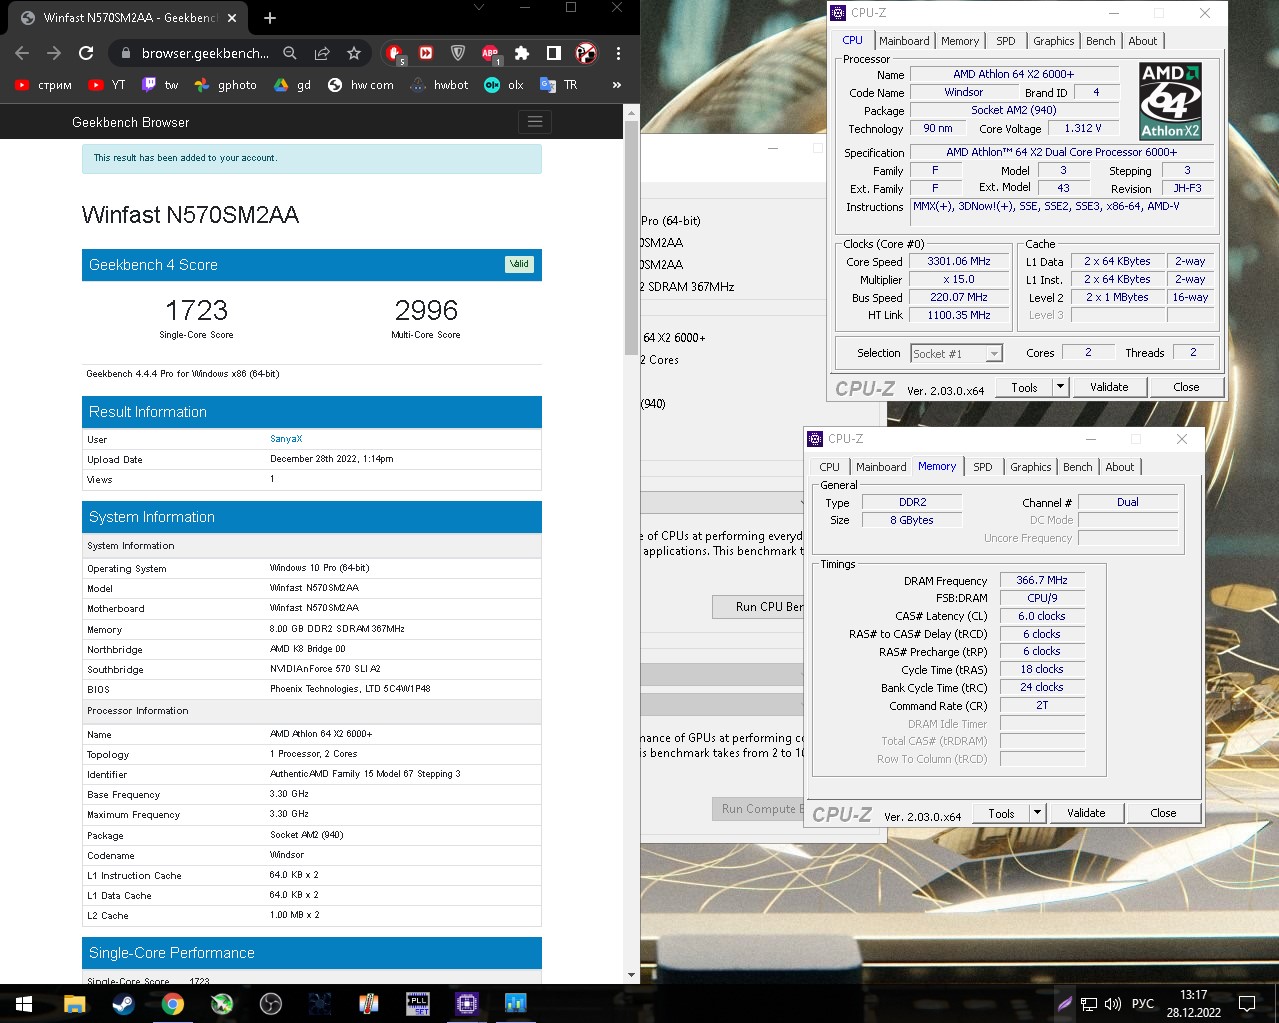
Task: Bookmark this page with the star icon
Action: tap(353, 53)
